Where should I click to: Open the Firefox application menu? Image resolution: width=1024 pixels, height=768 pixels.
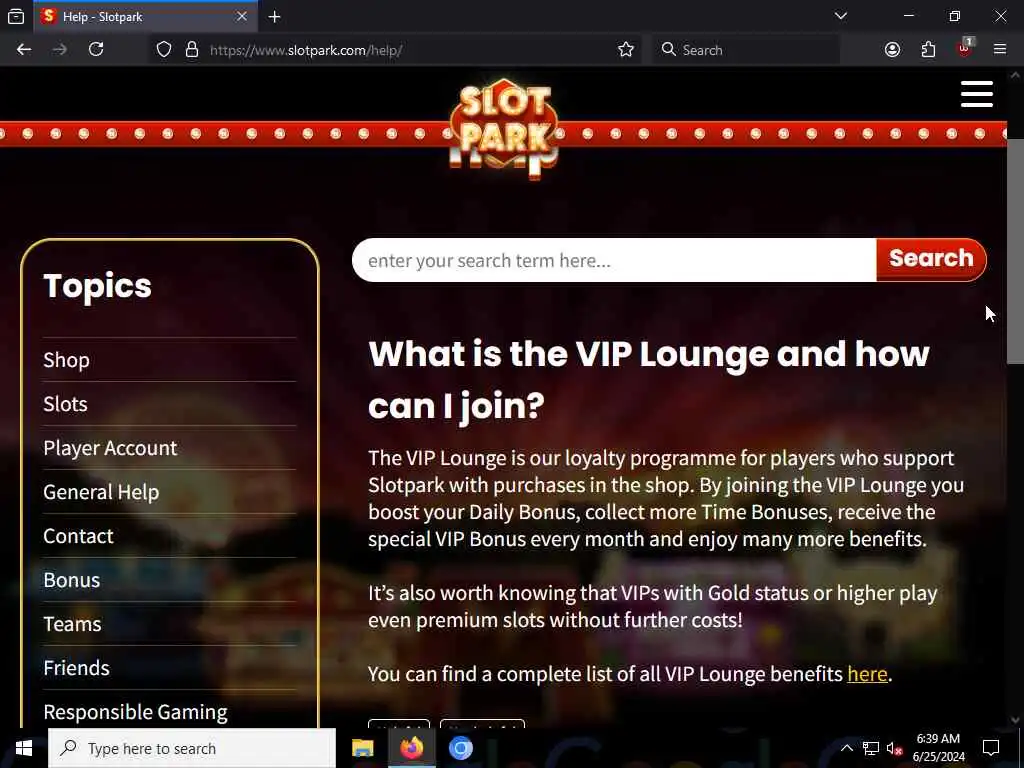(x=999, y=50)
